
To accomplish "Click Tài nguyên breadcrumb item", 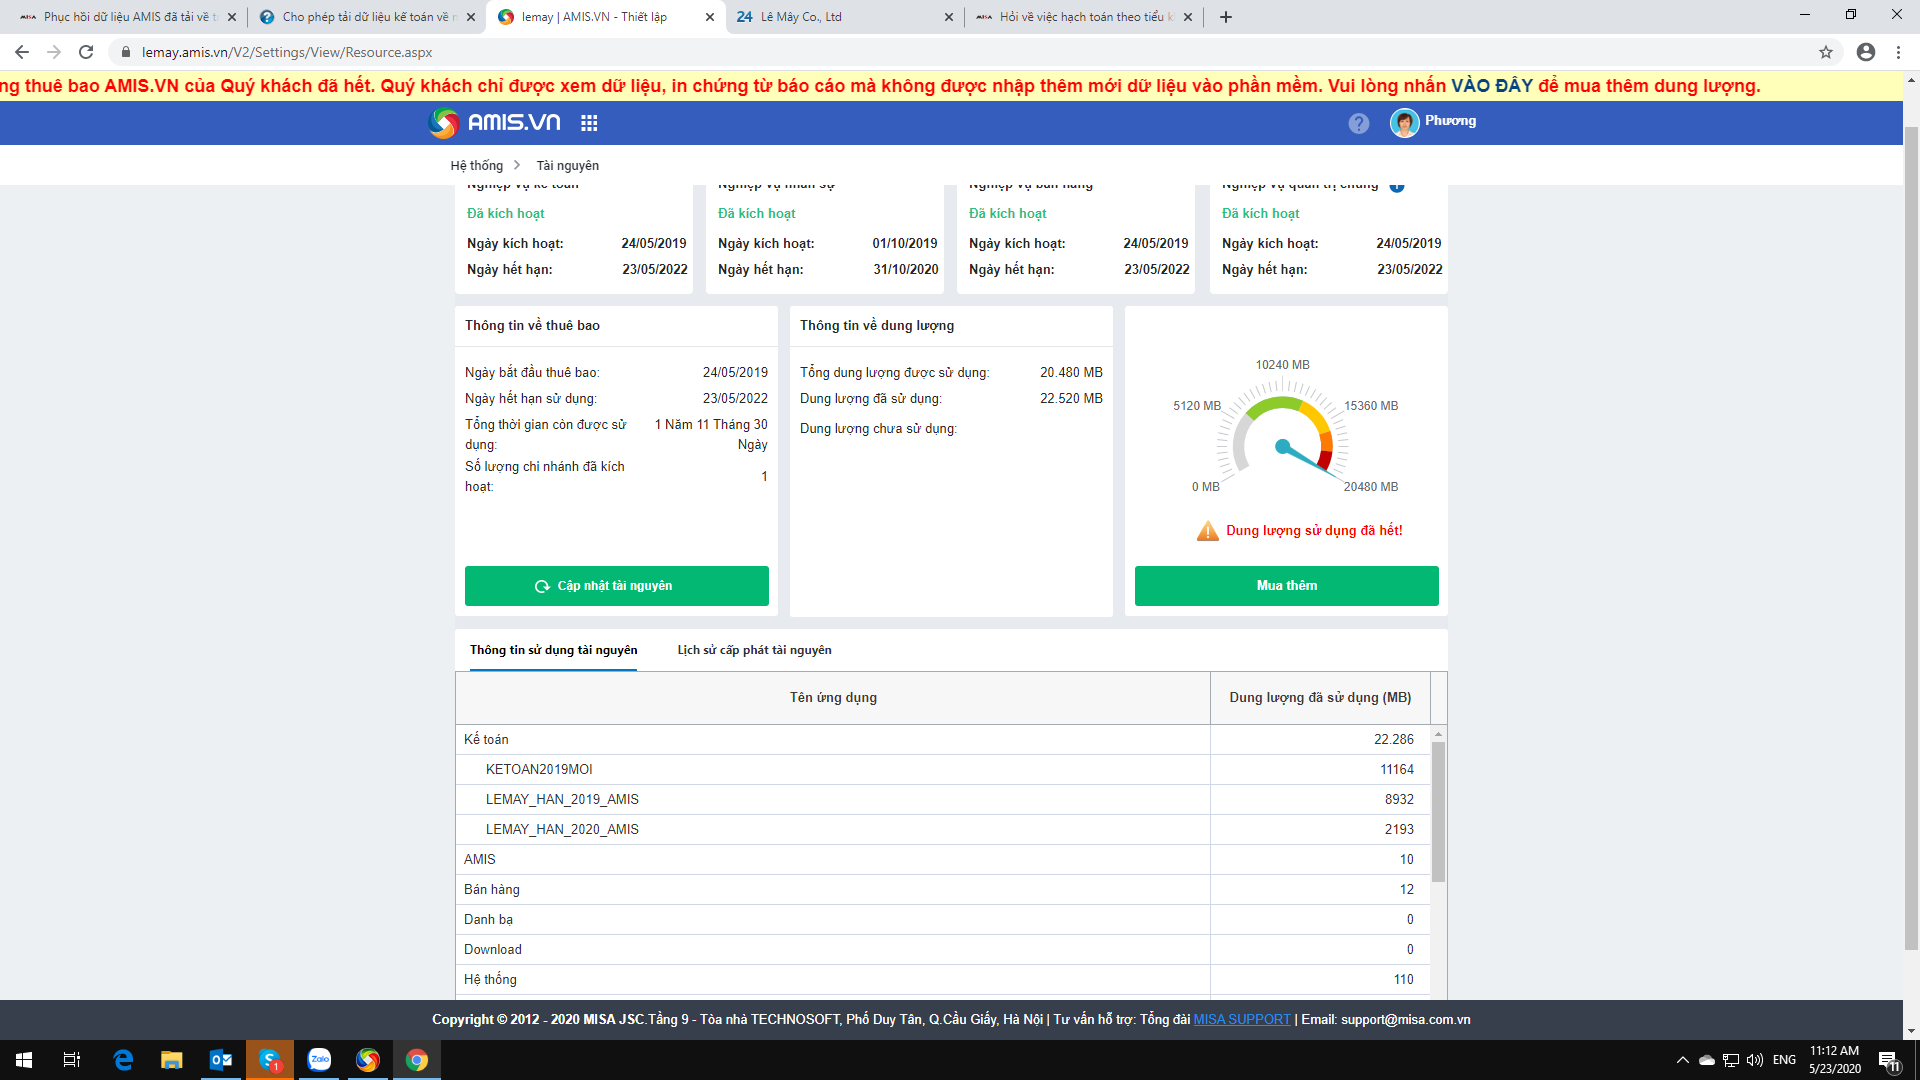I will coord(567,166).
